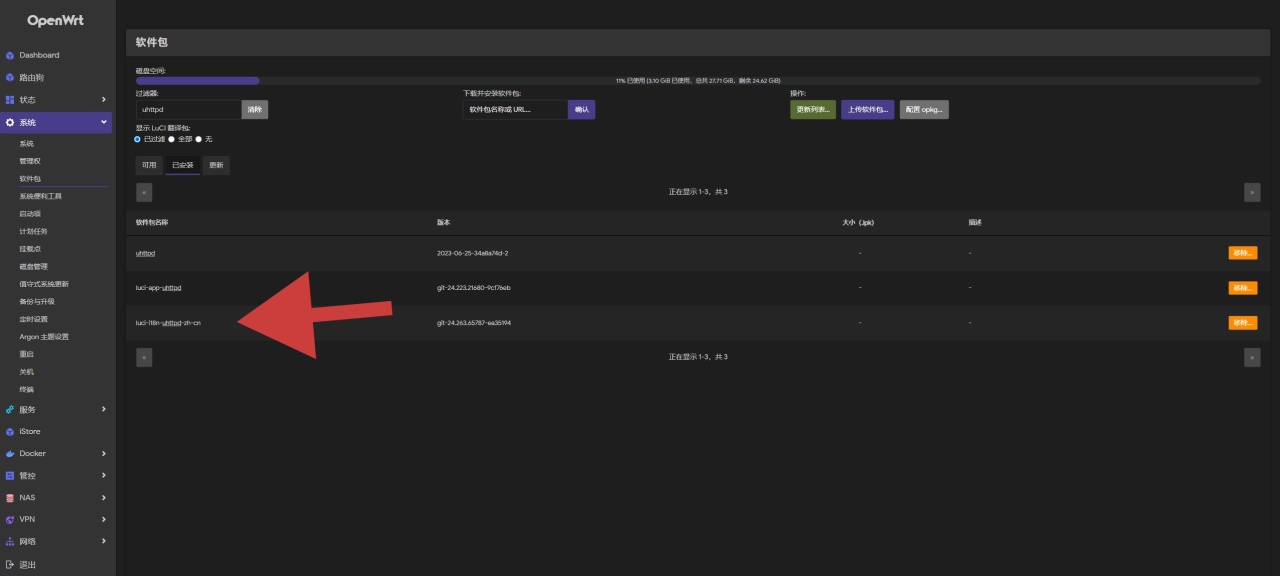This screenshot has height=576, width=1280.
Task: Click the 退出 logout icon
Action: tap(10, 564)
